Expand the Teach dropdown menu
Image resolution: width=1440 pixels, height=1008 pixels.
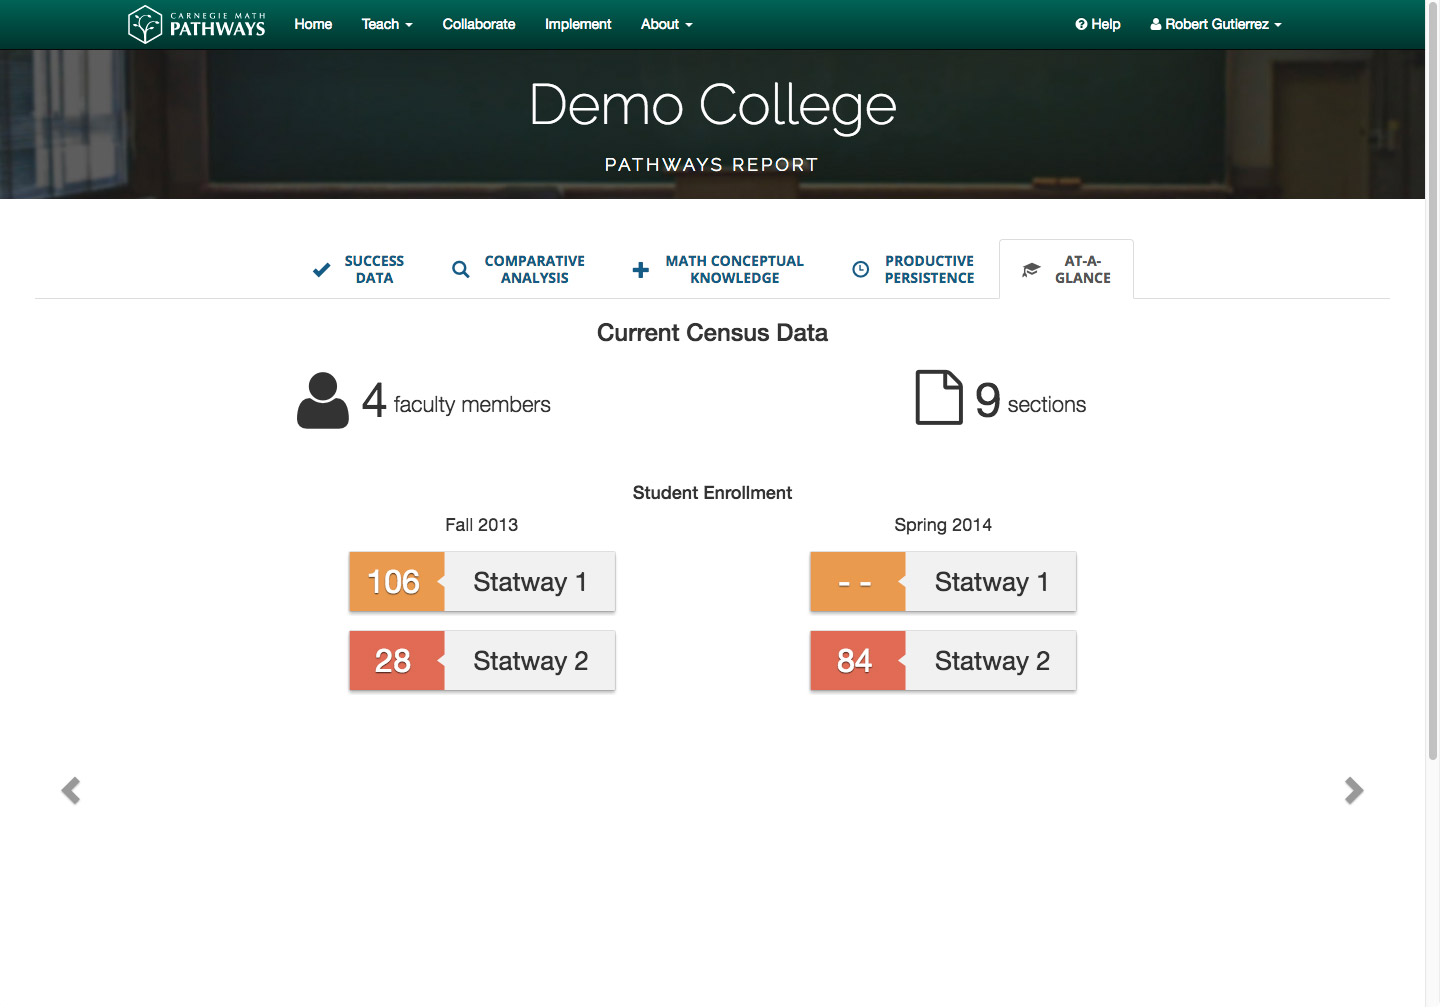pos(387,24)
